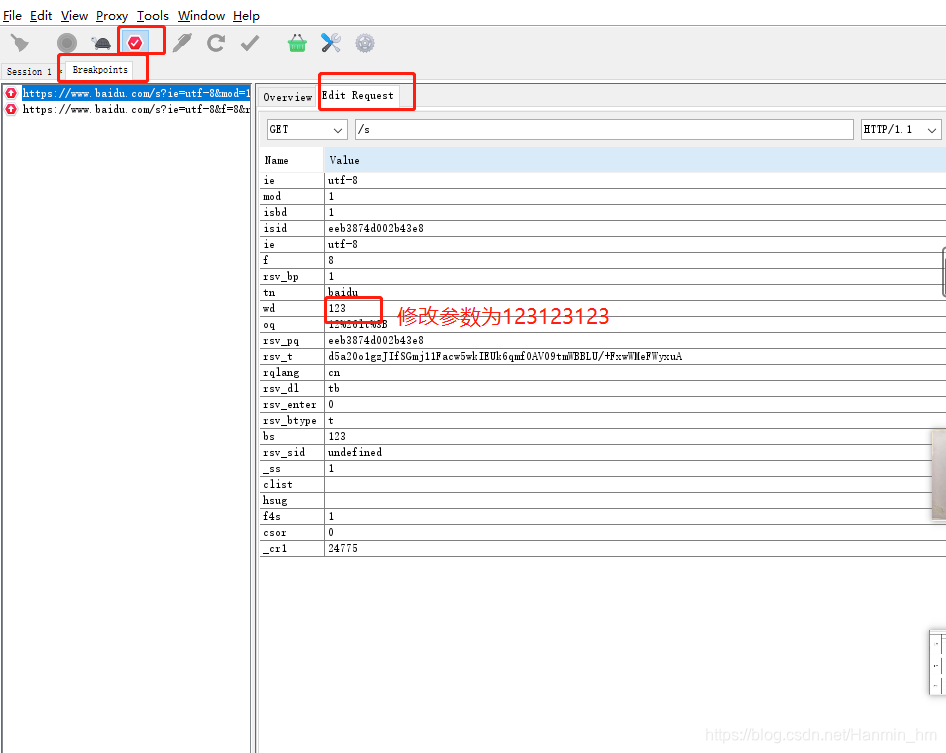
Task: Click the /s path input field
Action: (604, 129)
